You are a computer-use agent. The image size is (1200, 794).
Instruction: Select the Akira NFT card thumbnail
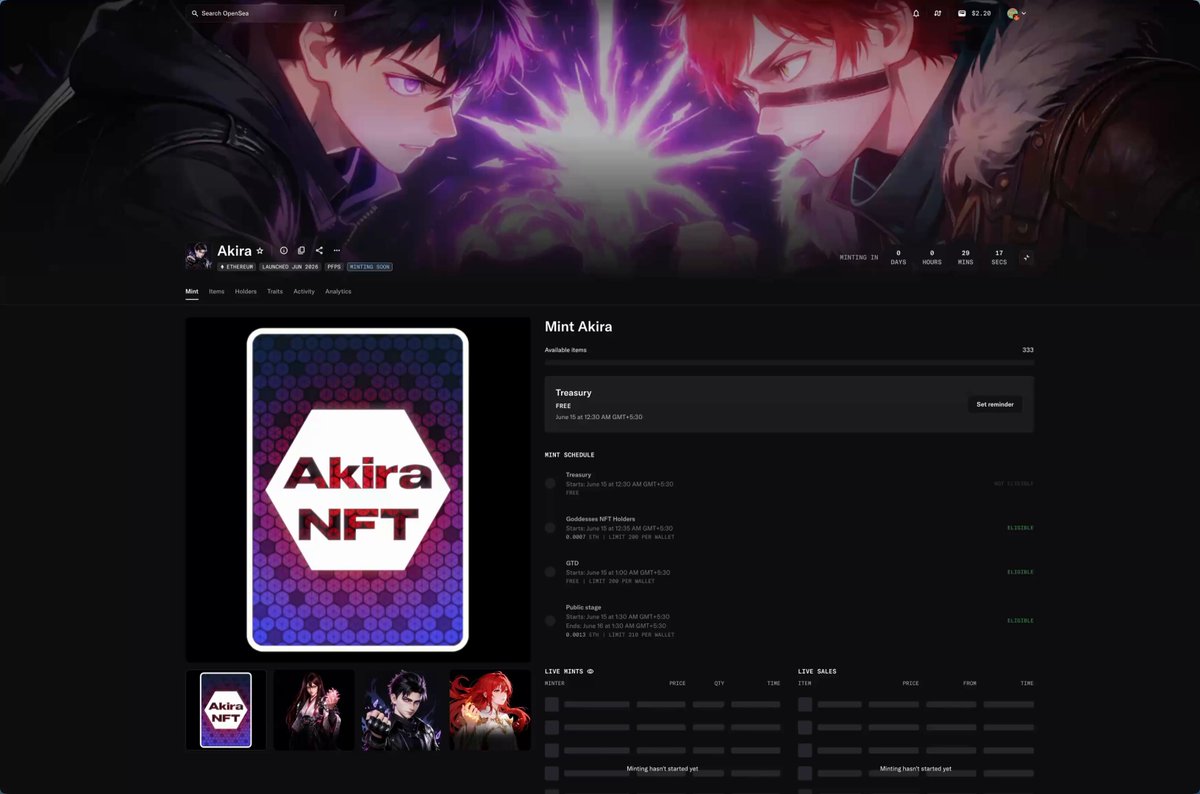(226, 710)
